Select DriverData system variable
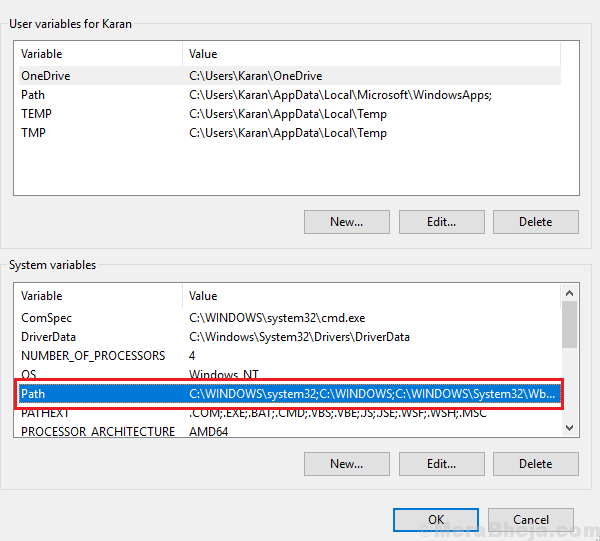 290,337
